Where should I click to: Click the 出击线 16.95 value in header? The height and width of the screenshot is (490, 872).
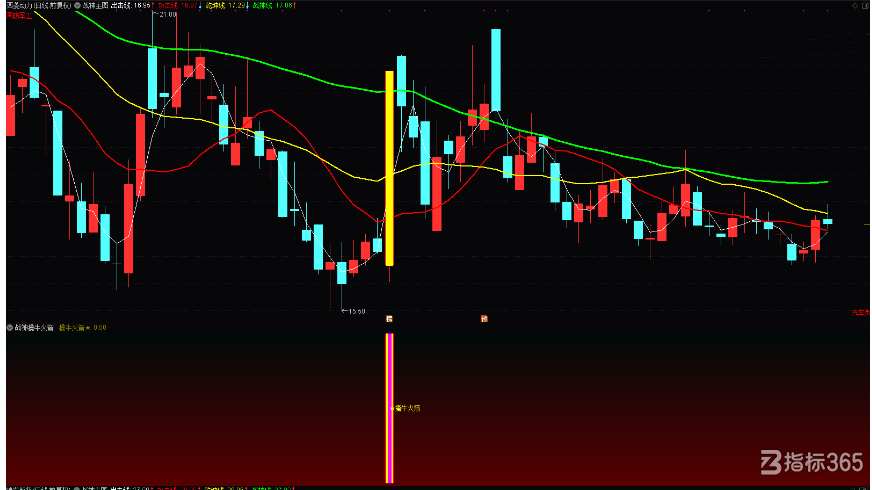click(x=131, y=6)
